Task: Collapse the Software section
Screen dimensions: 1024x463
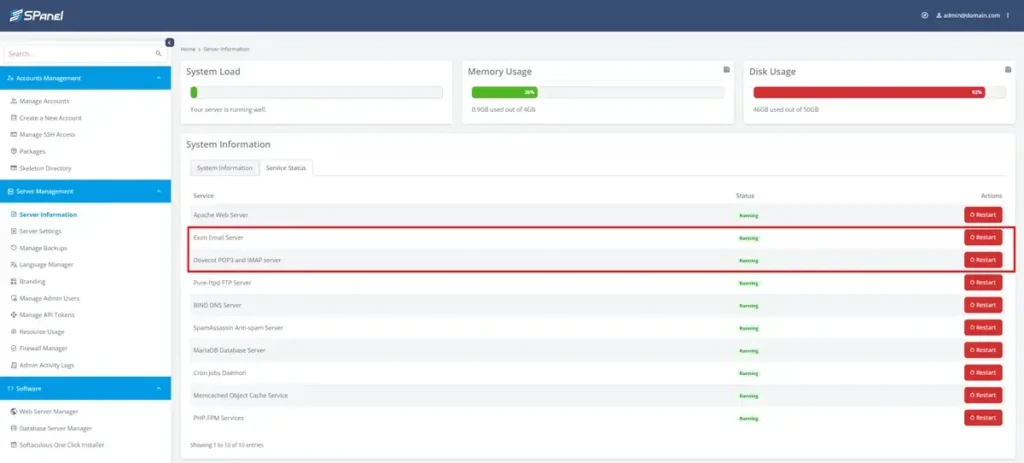Action: point(85,389)
